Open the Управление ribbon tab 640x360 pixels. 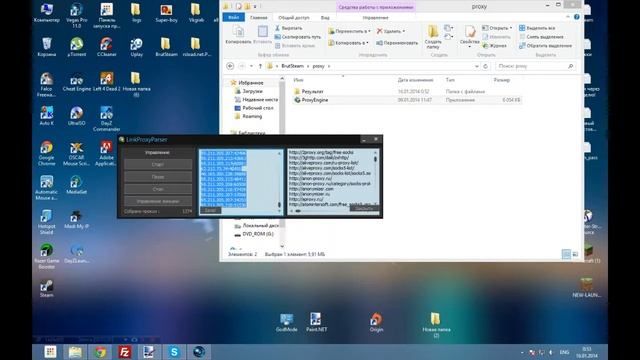tap(375, 18)
